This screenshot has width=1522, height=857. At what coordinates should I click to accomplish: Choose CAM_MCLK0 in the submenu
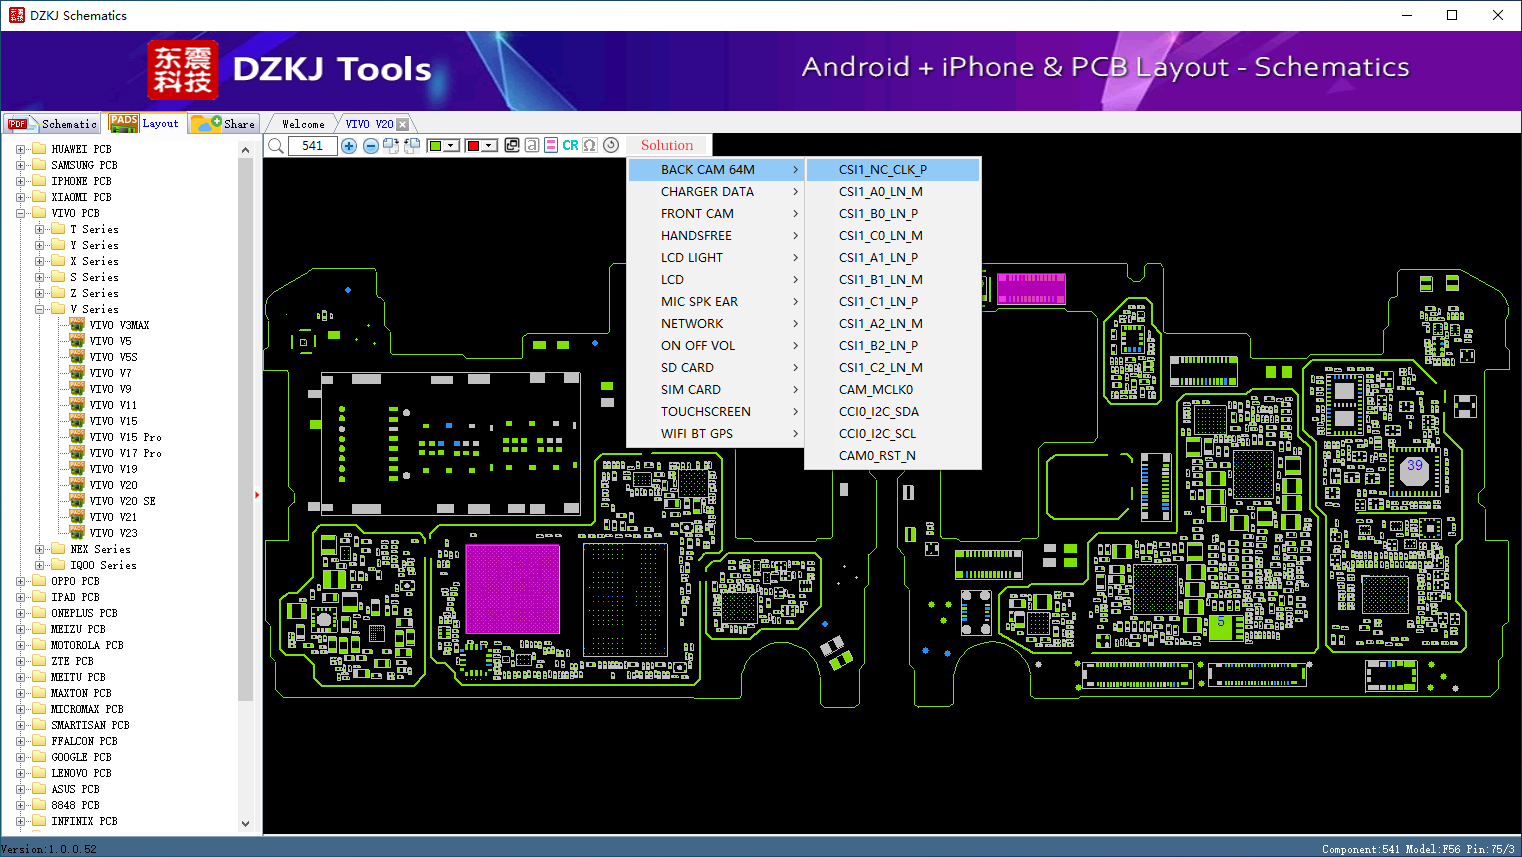[893, 390]
